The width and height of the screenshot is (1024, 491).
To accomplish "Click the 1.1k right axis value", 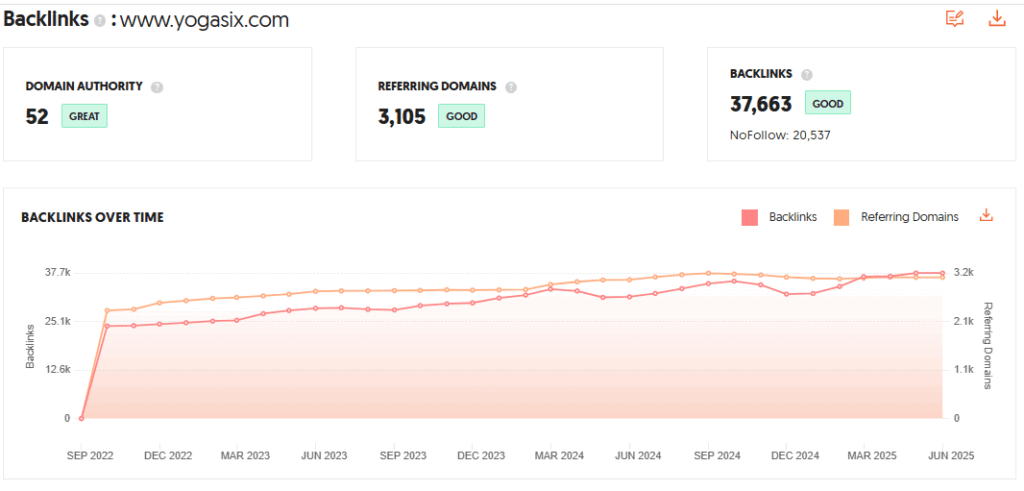I will (964, 370).
